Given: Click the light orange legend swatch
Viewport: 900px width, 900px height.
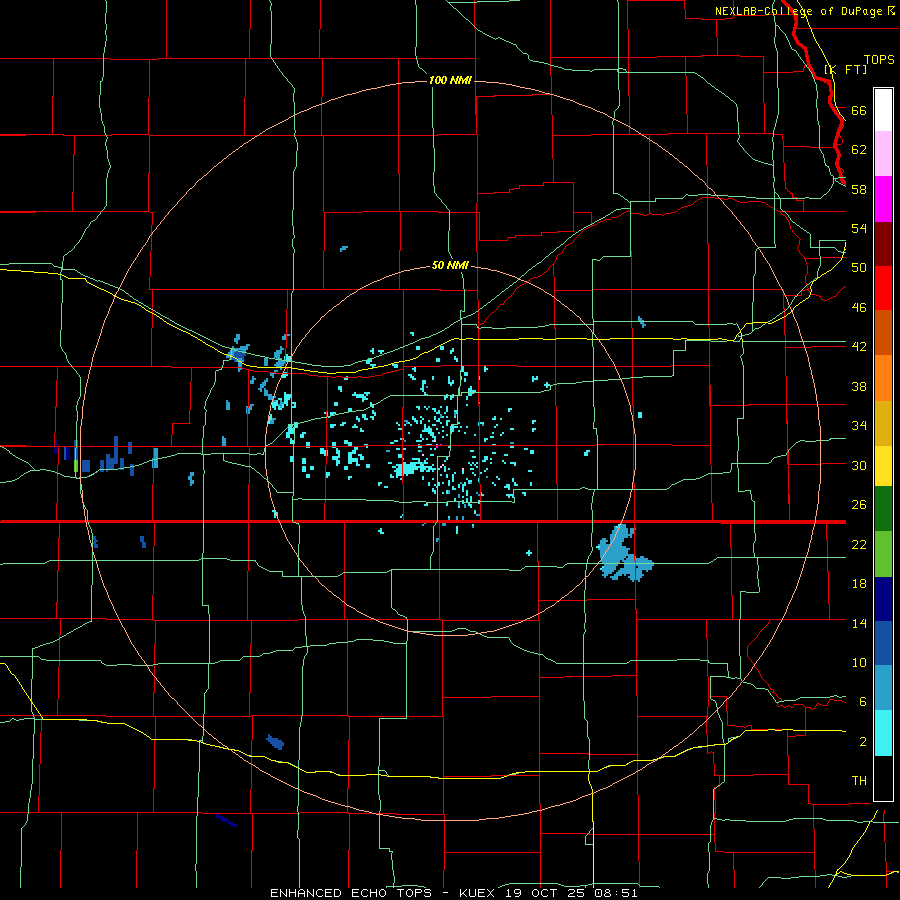Looking at the screenshot, I should [x=883, y=378].
